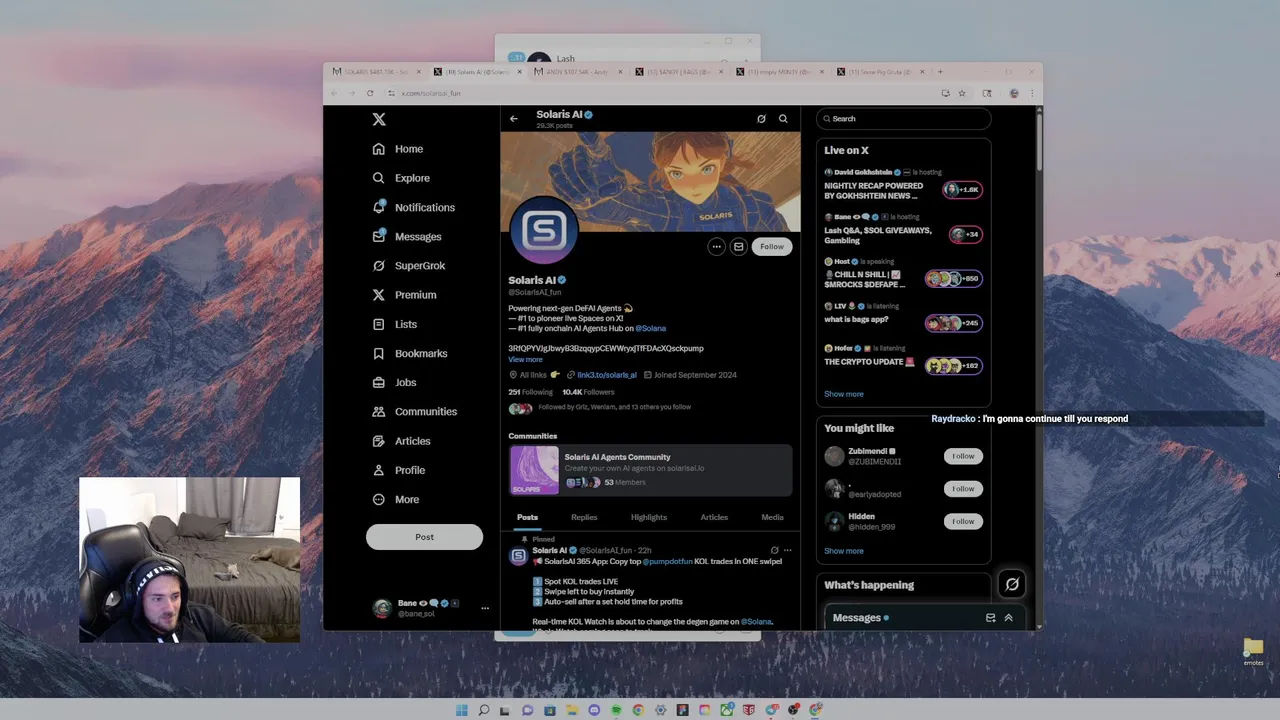Go to Home in the sidebar
Viewport: 1280px width, 720px height.
click(x=398, y=149)
